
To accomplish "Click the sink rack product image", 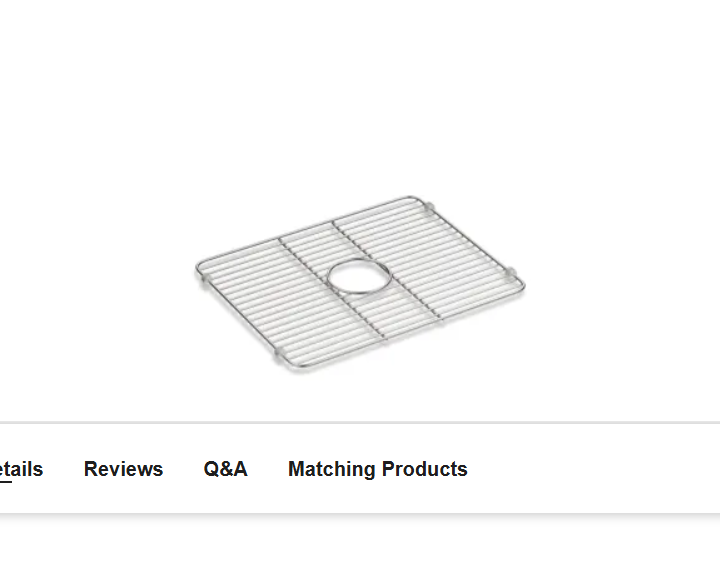I will point(360,284).
